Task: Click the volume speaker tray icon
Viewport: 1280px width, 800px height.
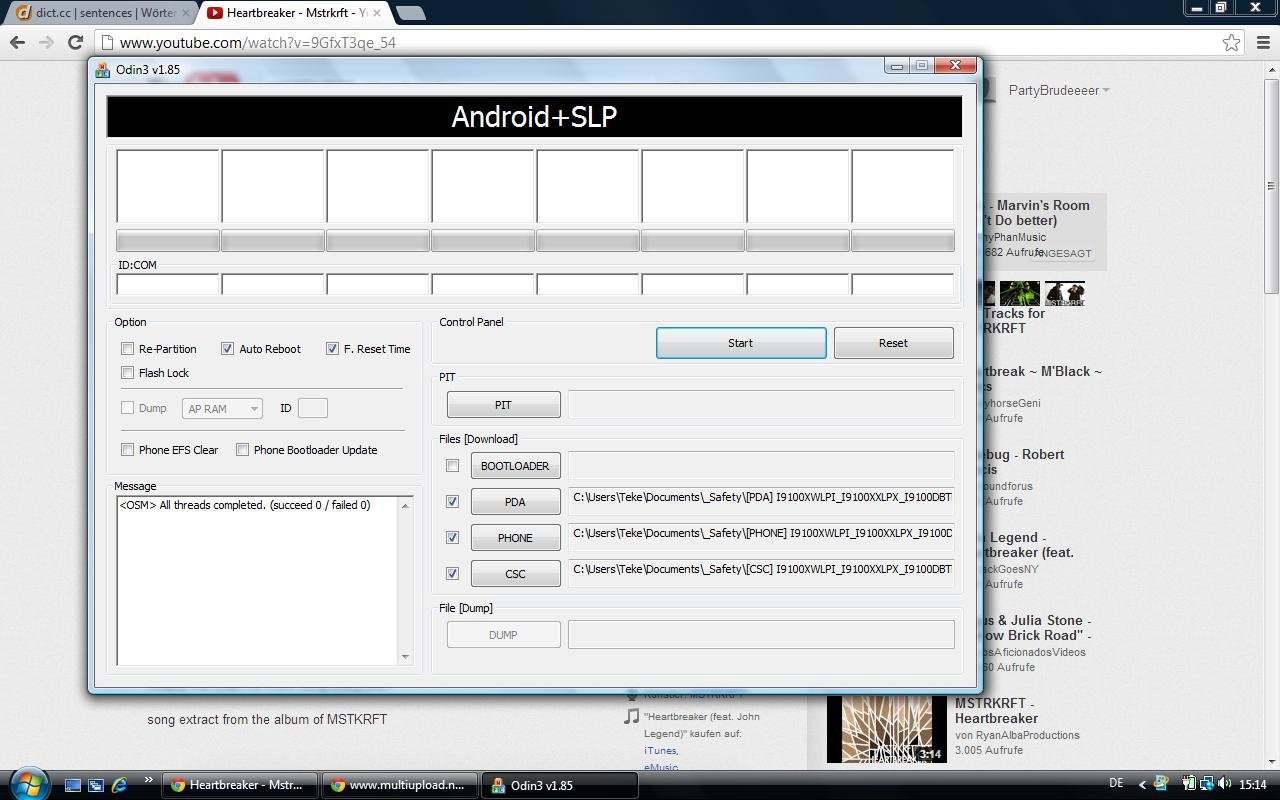Action: [x=1226, y=784]
